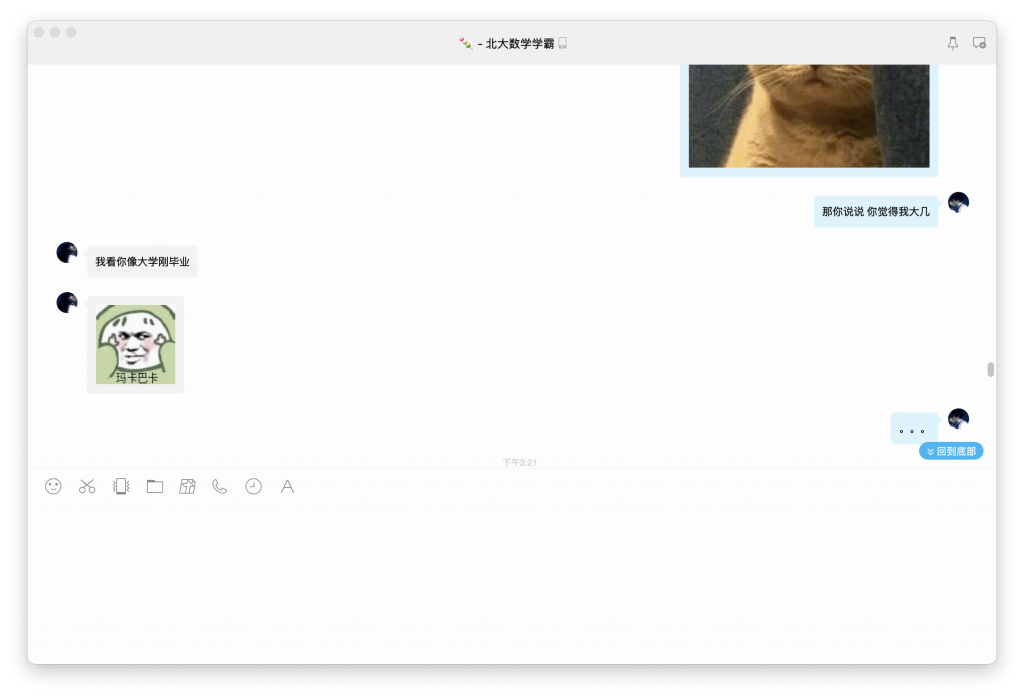Click the map icon in the chat toolbar

(x=187, y=486)
